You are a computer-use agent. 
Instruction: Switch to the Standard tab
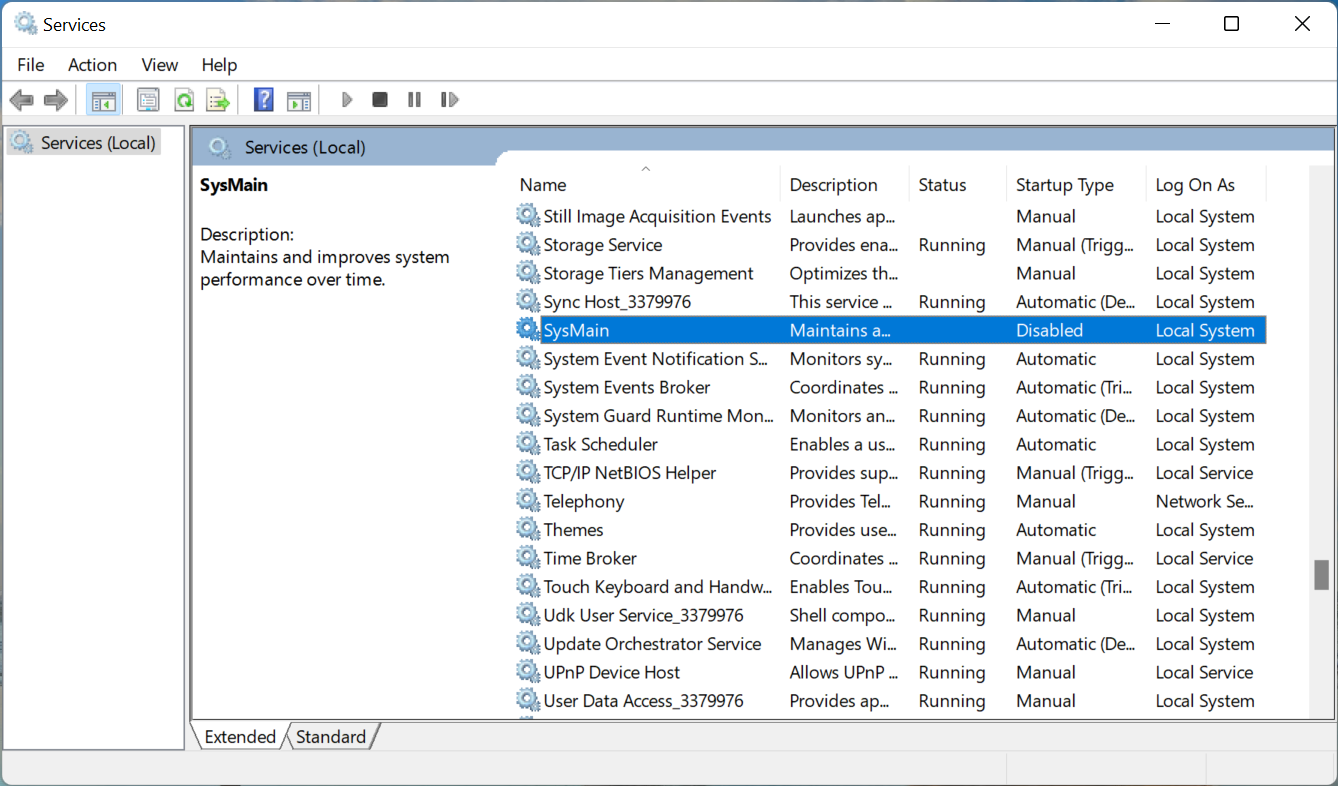point(331,736)
